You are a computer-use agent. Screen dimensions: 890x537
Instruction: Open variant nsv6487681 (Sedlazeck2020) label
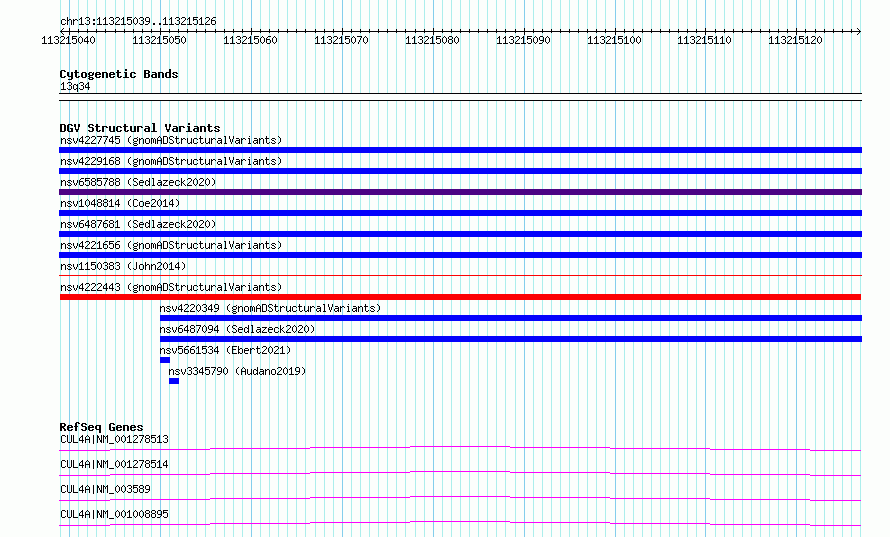click(x=138, y=224)
